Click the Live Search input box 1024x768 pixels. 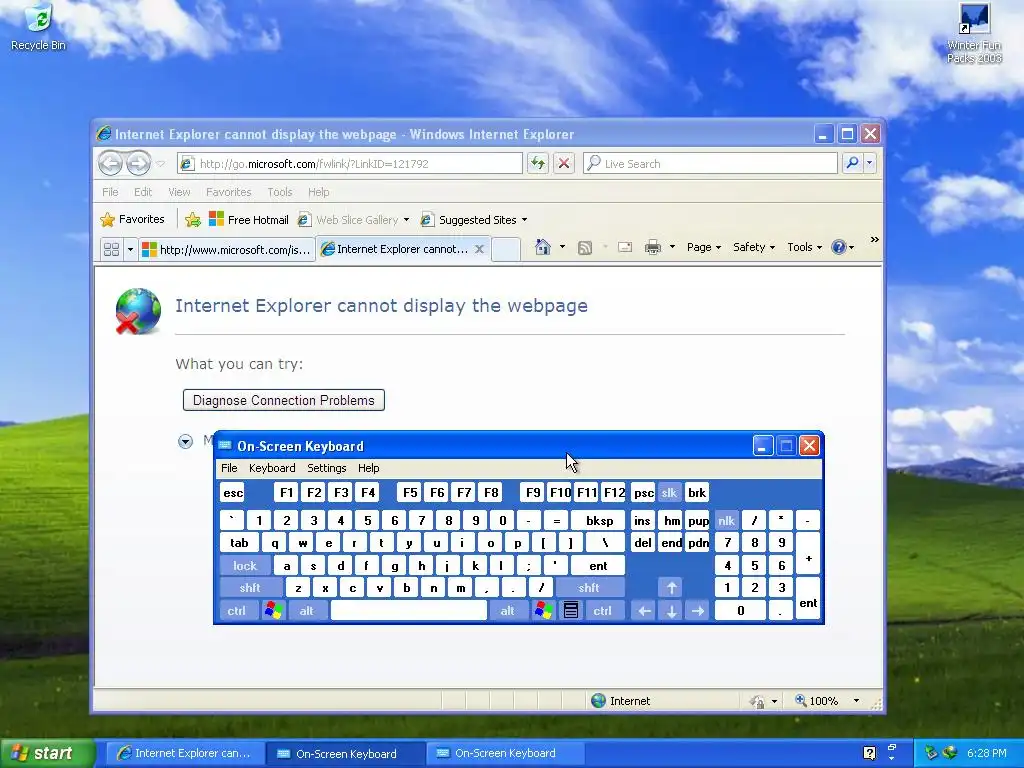point(711,163)
